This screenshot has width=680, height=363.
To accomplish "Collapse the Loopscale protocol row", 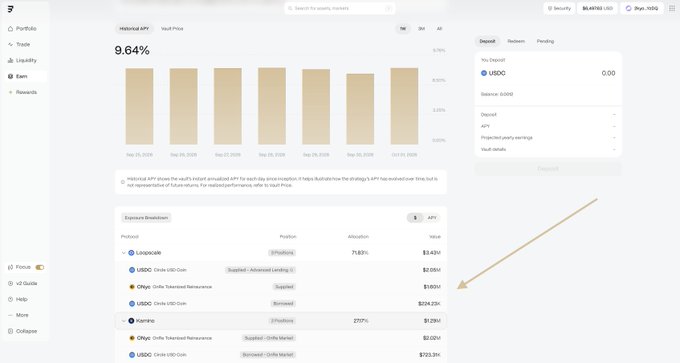I will coord(124,253).
